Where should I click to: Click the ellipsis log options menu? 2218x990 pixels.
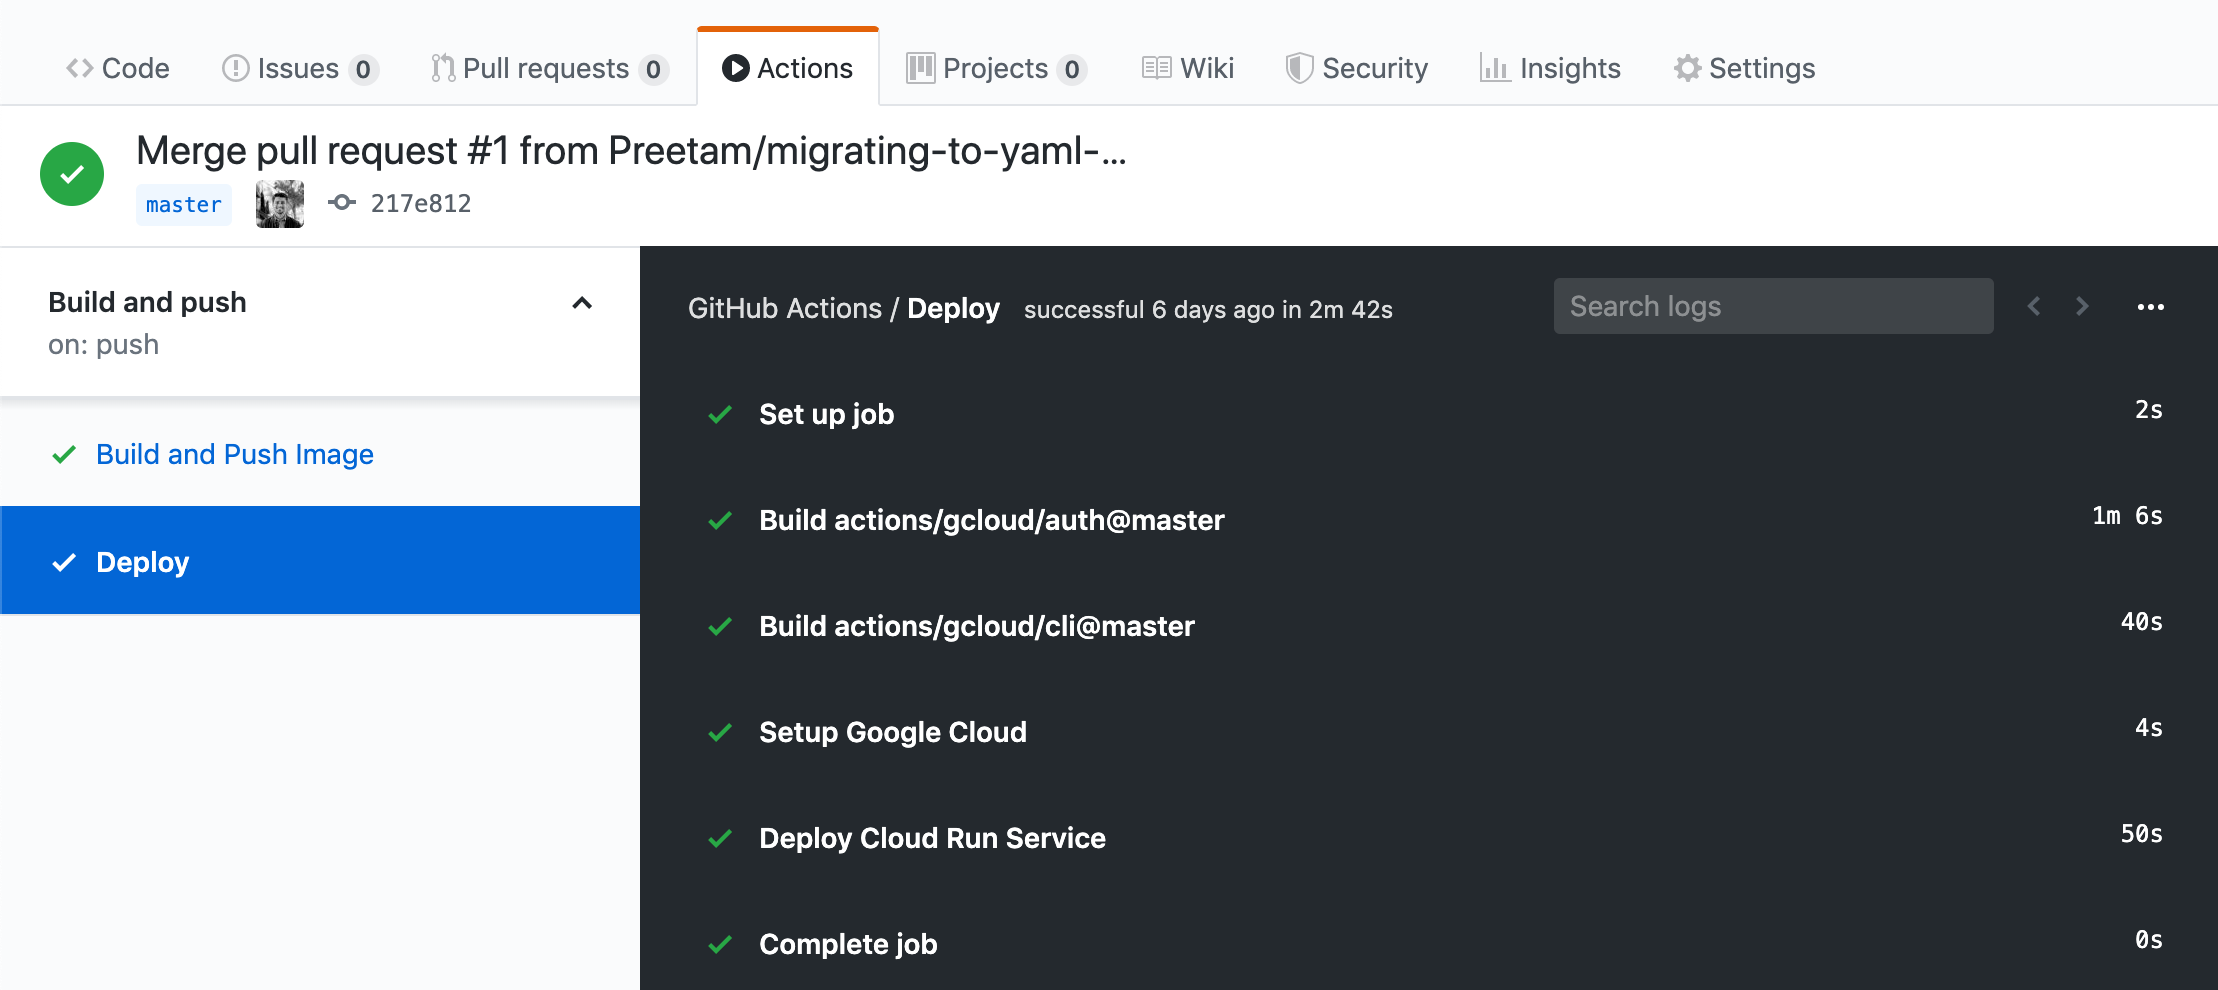point(2151,307)
